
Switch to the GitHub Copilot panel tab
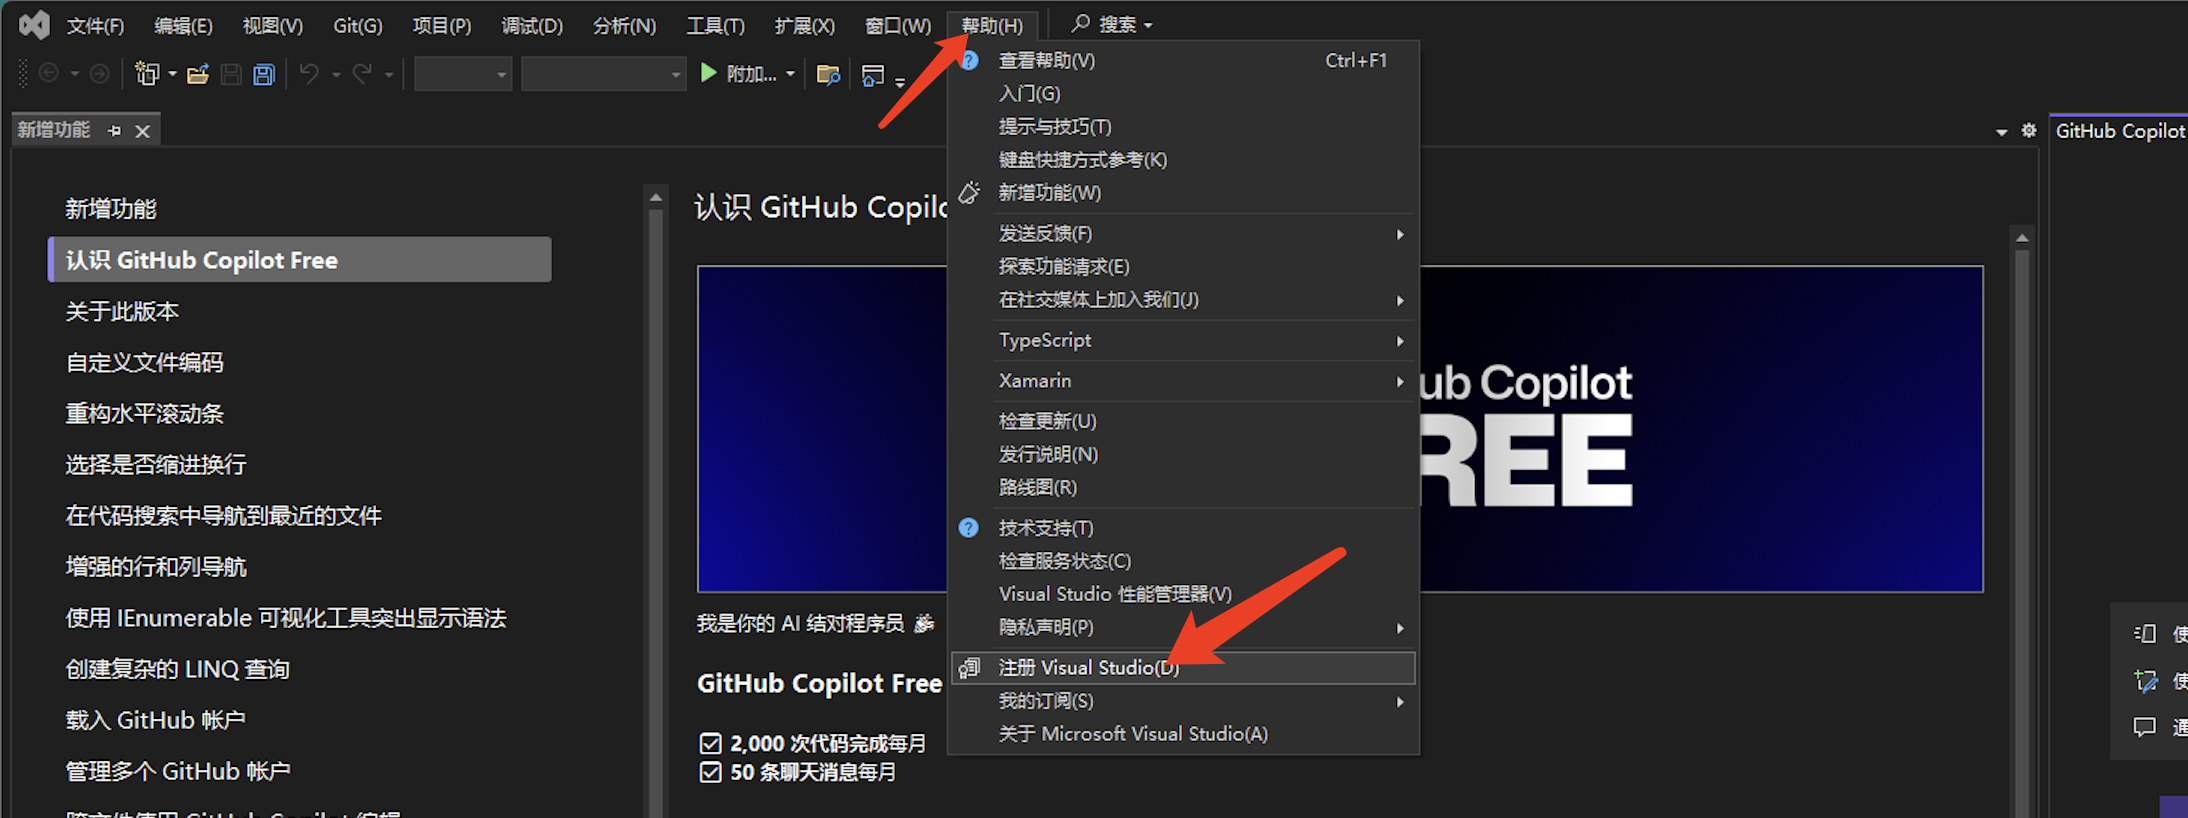[2119, 131]
